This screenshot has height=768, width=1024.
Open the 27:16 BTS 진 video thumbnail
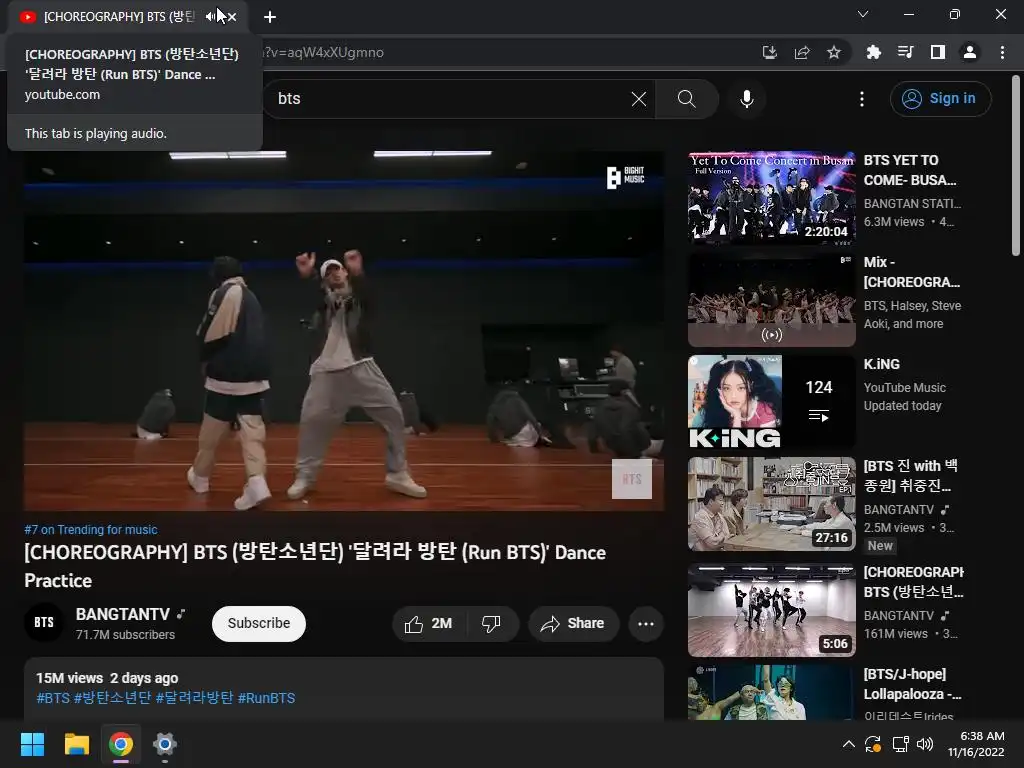point(771,504)
